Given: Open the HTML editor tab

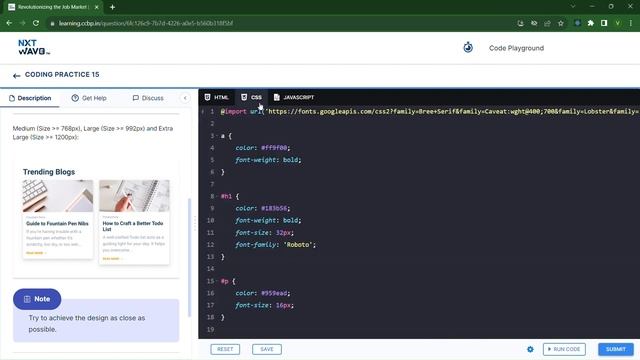Looking at the screenshot, I should pyautogui.click(x=216, y=97).
